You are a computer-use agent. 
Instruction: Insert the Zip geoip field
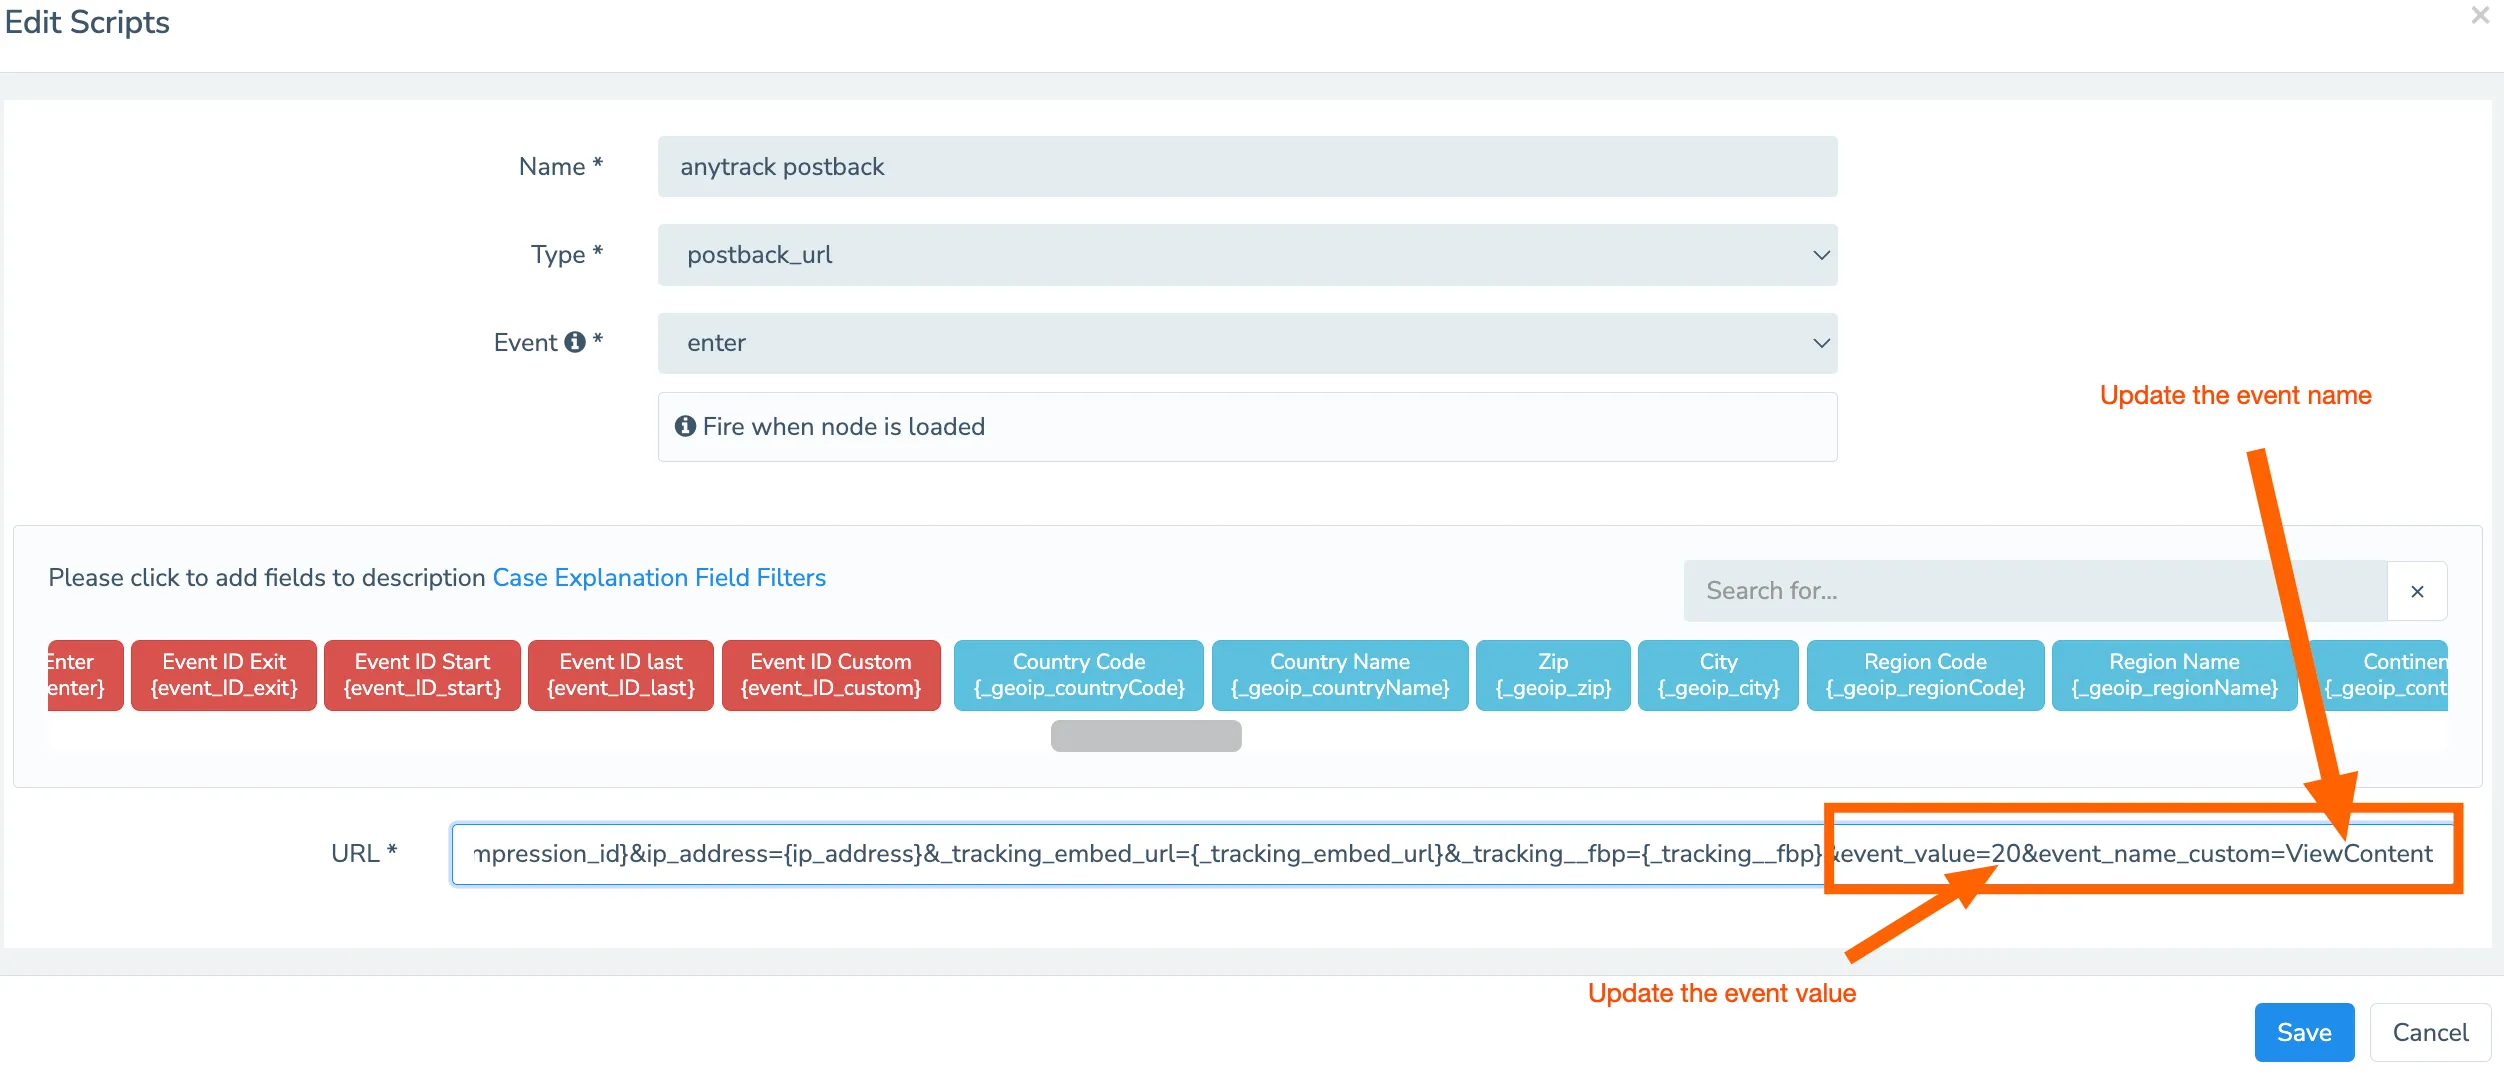tap(1553, 675)
